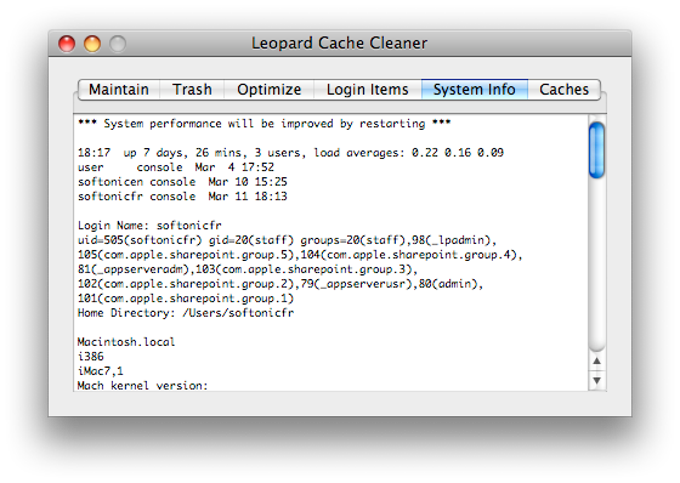Close the Leopard Cache Cleaner window
This screenshot has height=483, width=680.
pyautogui.click(x=67, y=44)
